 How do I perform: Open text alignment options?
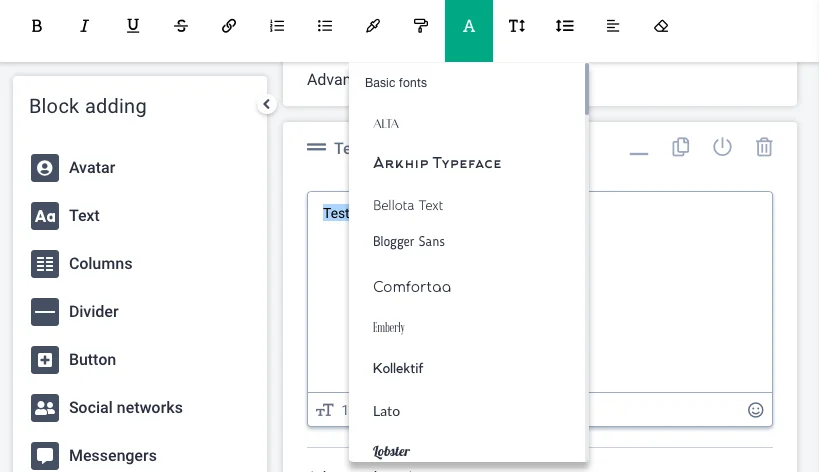tap(613, 26)
